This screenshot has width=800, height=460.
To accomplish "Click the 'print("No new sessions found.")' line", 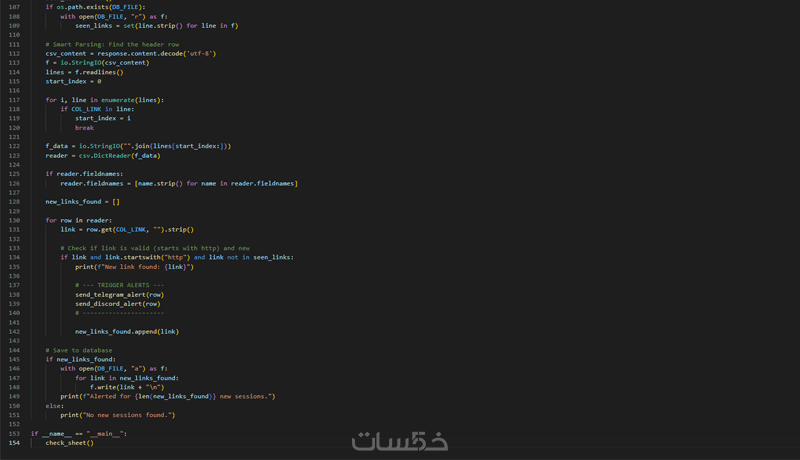I will (x=118, y=415).
